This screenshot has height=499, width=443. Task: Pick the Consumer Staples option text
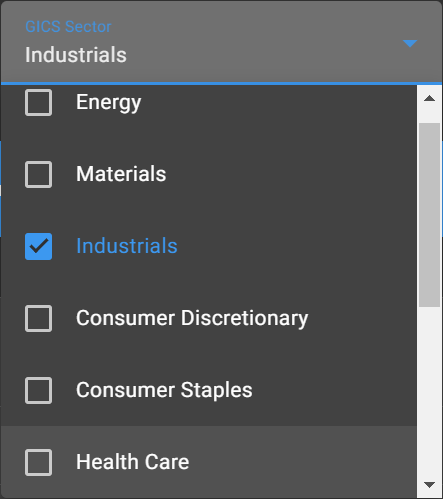pos(164,390)
